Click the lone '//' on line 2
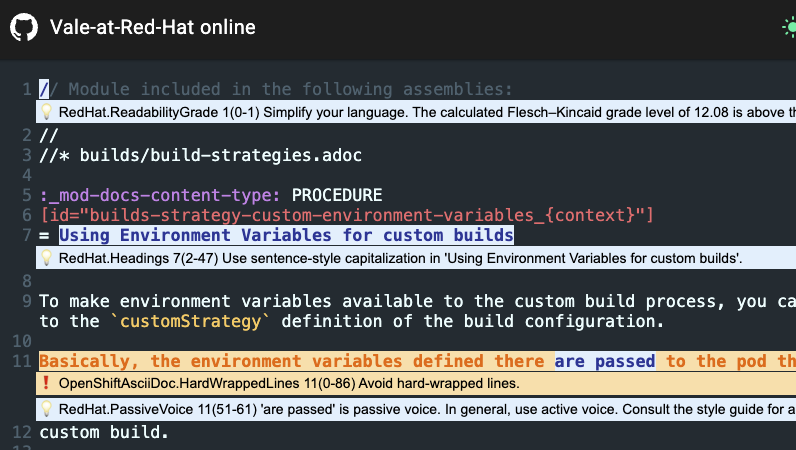The height and width of the screenshot is (450, 796). [49, 135]
